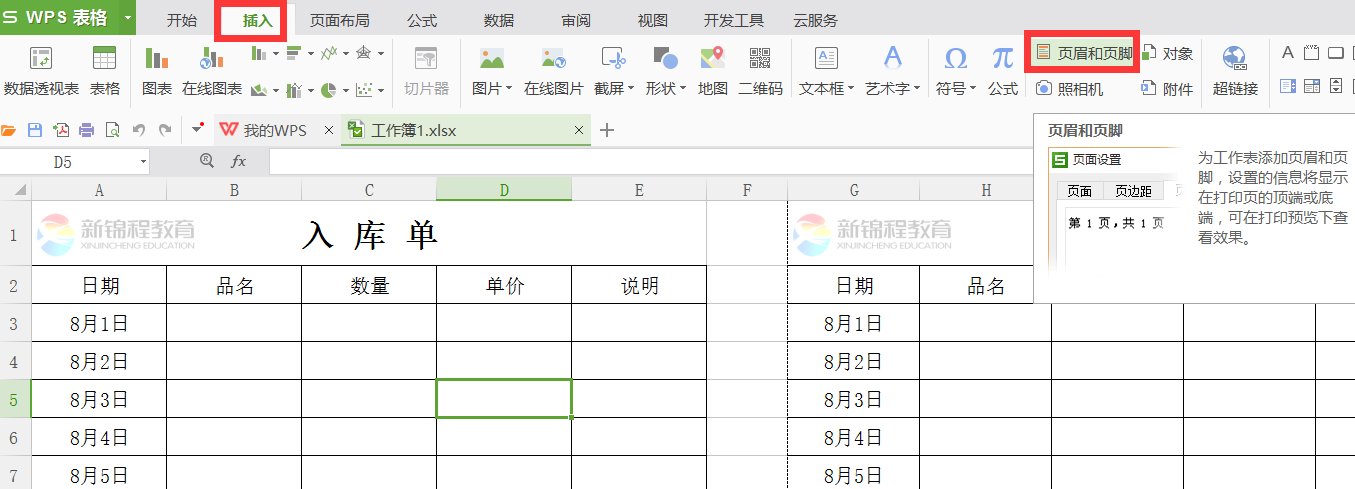1355x489 pixels.
Task: Expand the 艺术字 word art dropdown
Action: [x=917, y=89]
